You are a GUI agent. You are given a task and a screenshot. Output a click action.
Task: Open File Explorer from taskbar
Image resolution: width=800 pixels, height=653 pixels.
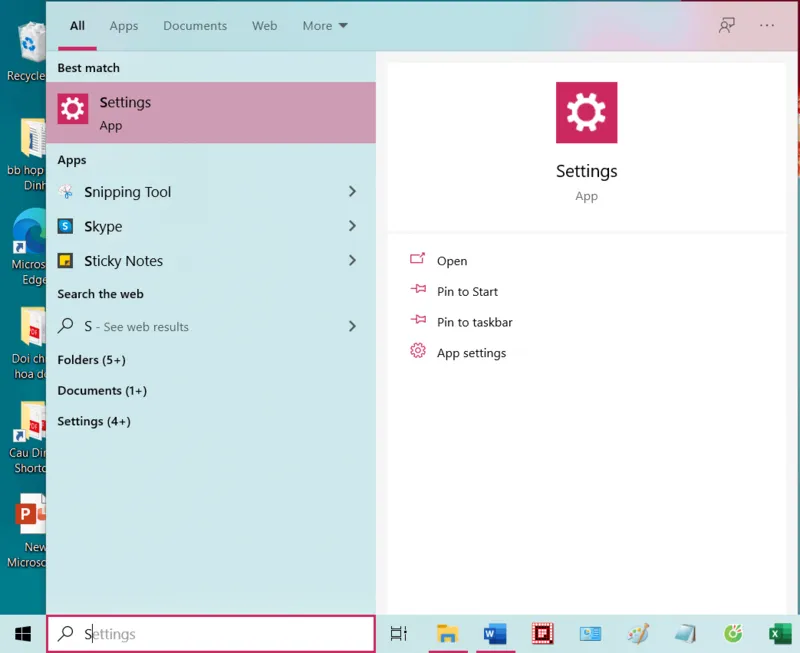[447, 634]
